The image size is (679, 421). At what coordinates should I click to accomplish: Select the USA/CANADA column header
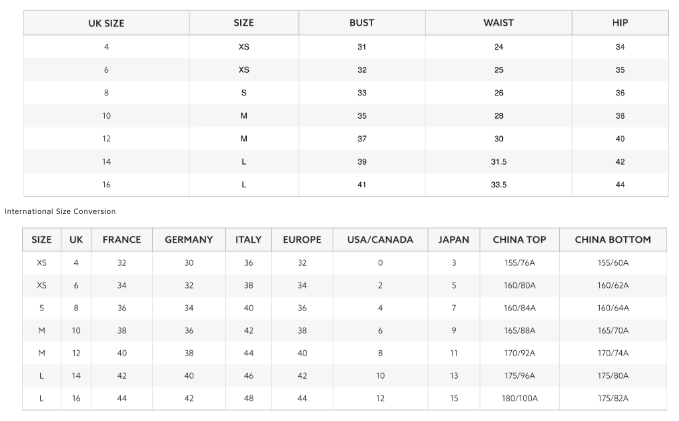pos(380,240)
